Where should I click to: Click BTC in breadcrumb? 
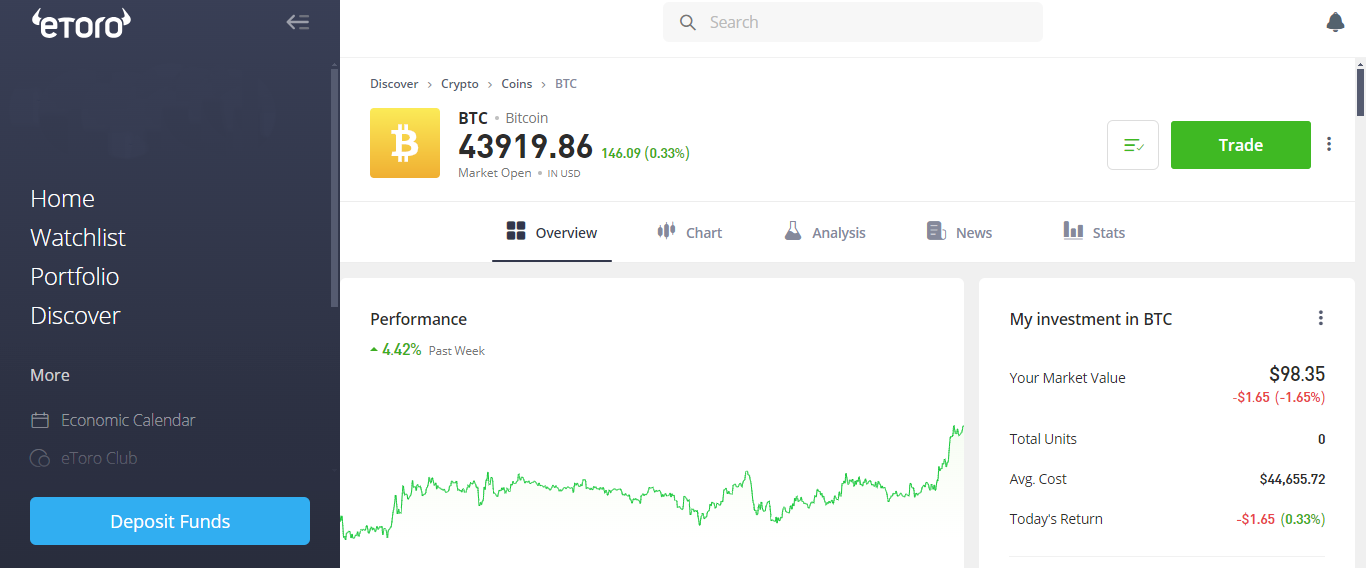[x=566, y=84]
